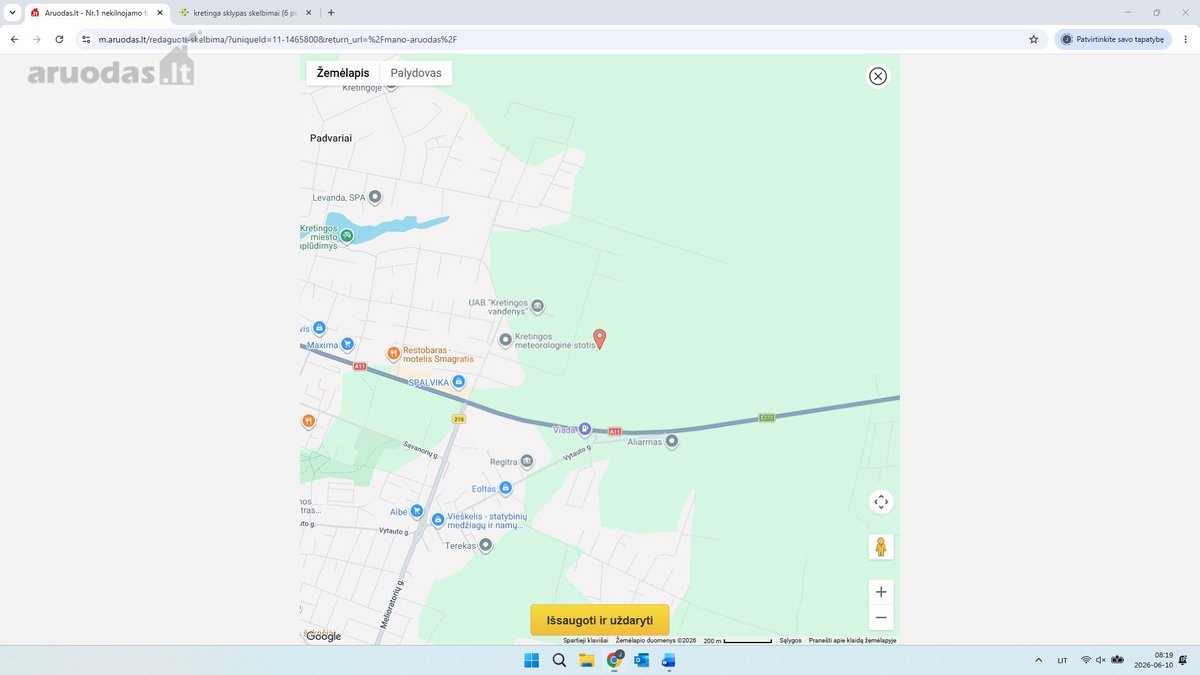Click the Regitra building marker

pos(527,461)
